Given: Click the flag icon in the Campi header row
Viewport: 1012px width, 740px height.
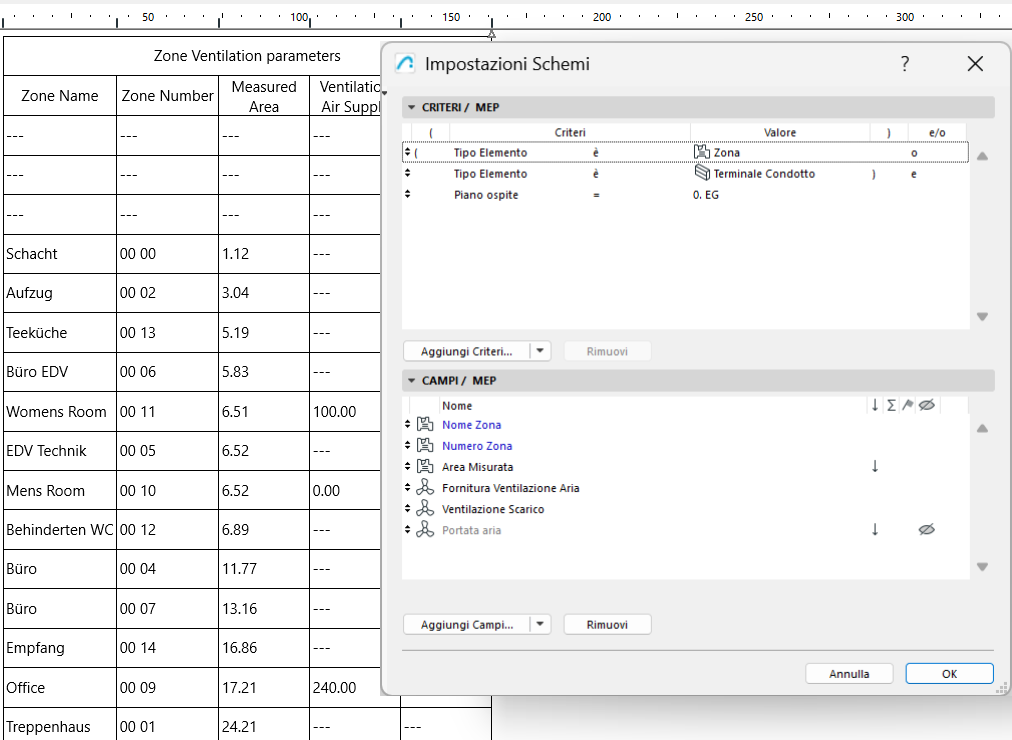Looking at the screenshot, I should pos(908,404).
